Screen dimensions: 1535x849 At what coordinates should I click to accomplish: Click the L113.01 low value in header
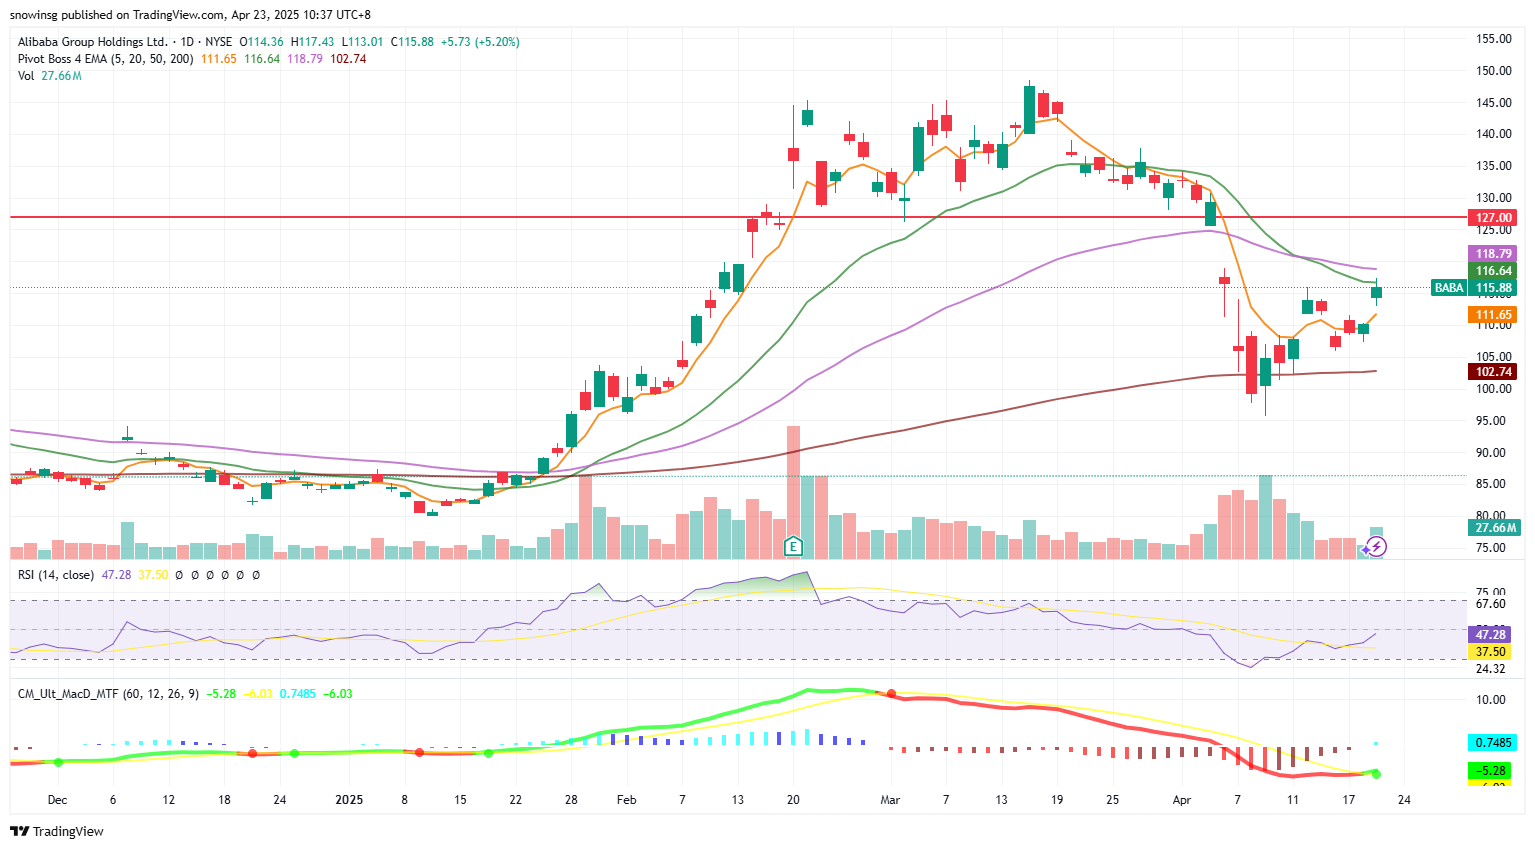coord(363,42)
